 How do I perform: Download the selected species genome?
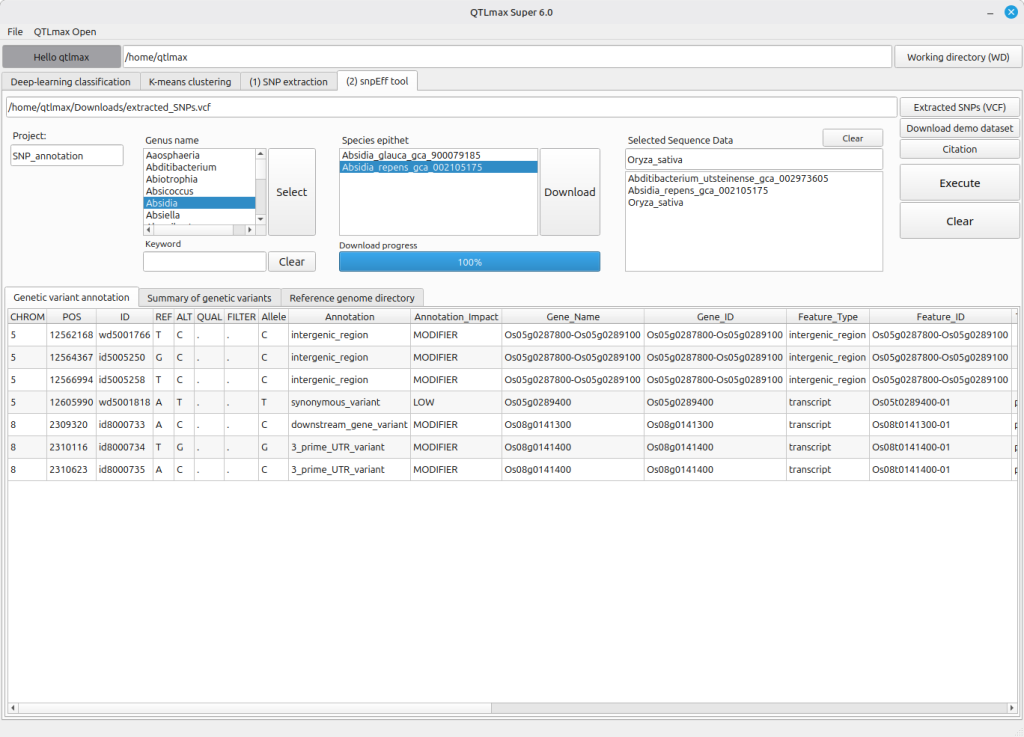tap(569, 192)
